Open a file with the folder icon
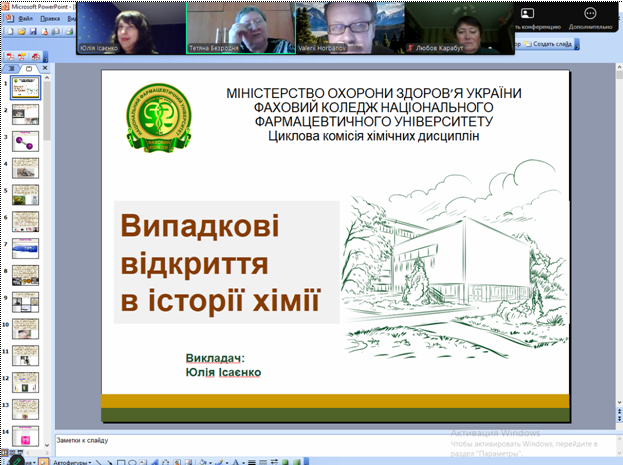 click(x=22, y=31)
